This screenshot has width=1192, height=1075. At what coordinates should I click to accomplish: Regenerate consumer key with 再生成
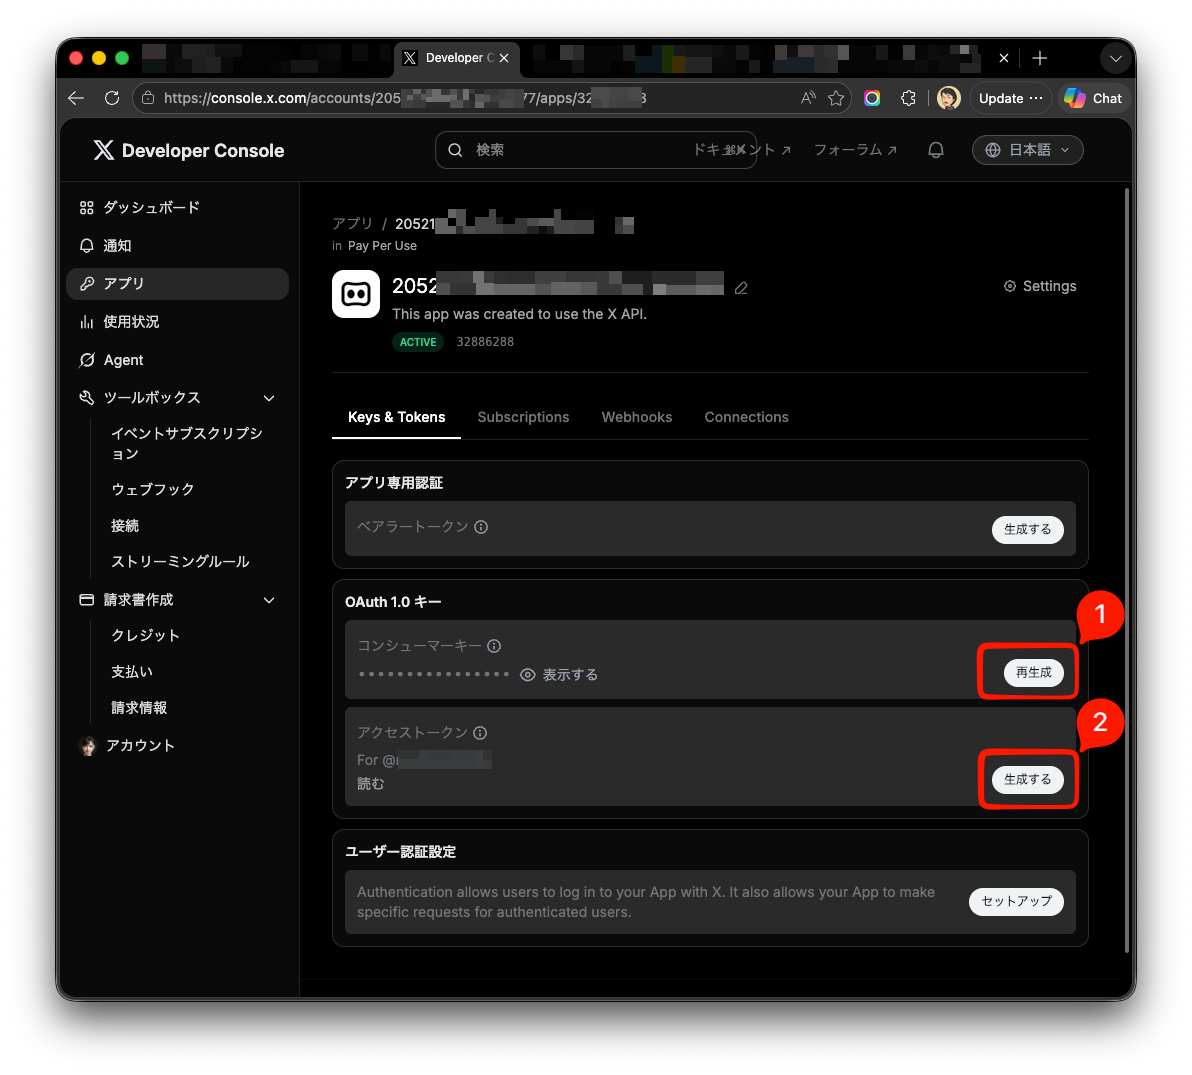pyautogui.click(x=1034, y=672)
